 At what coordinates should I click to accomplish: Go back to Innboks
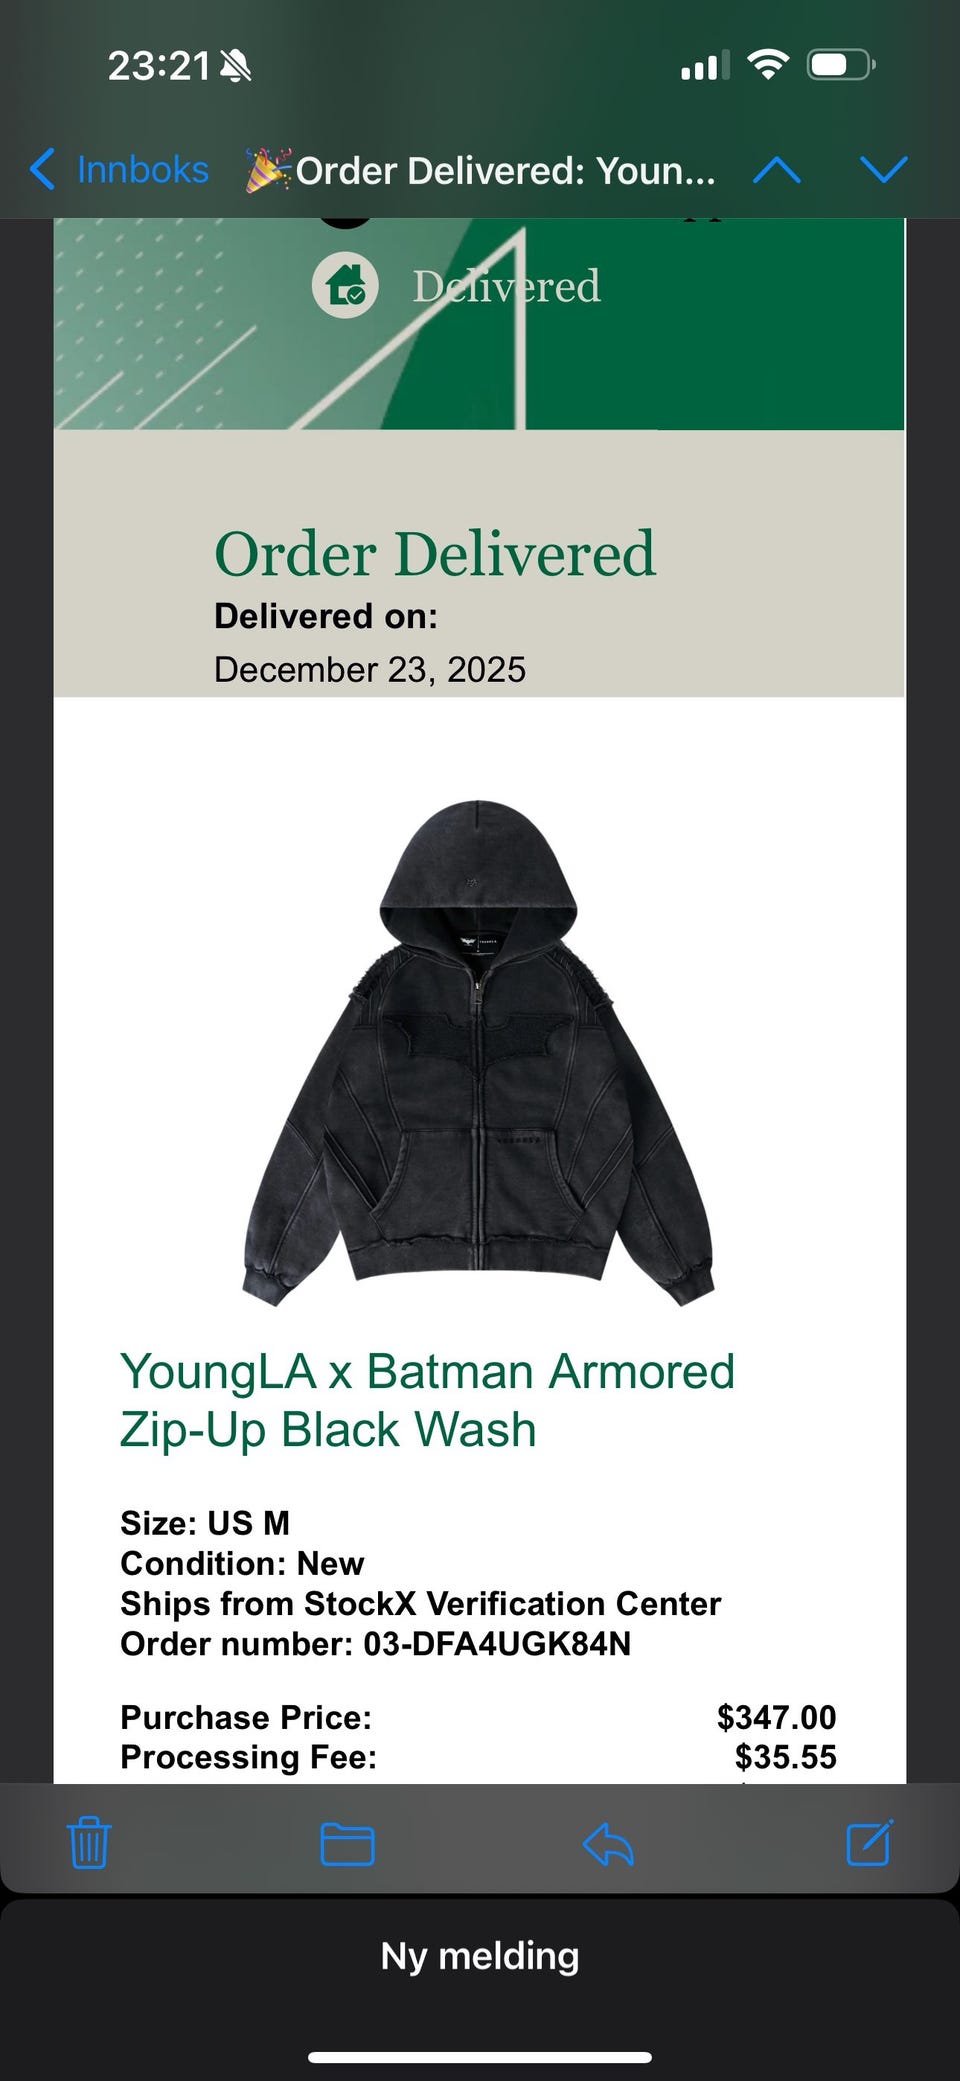click(118, 170)
